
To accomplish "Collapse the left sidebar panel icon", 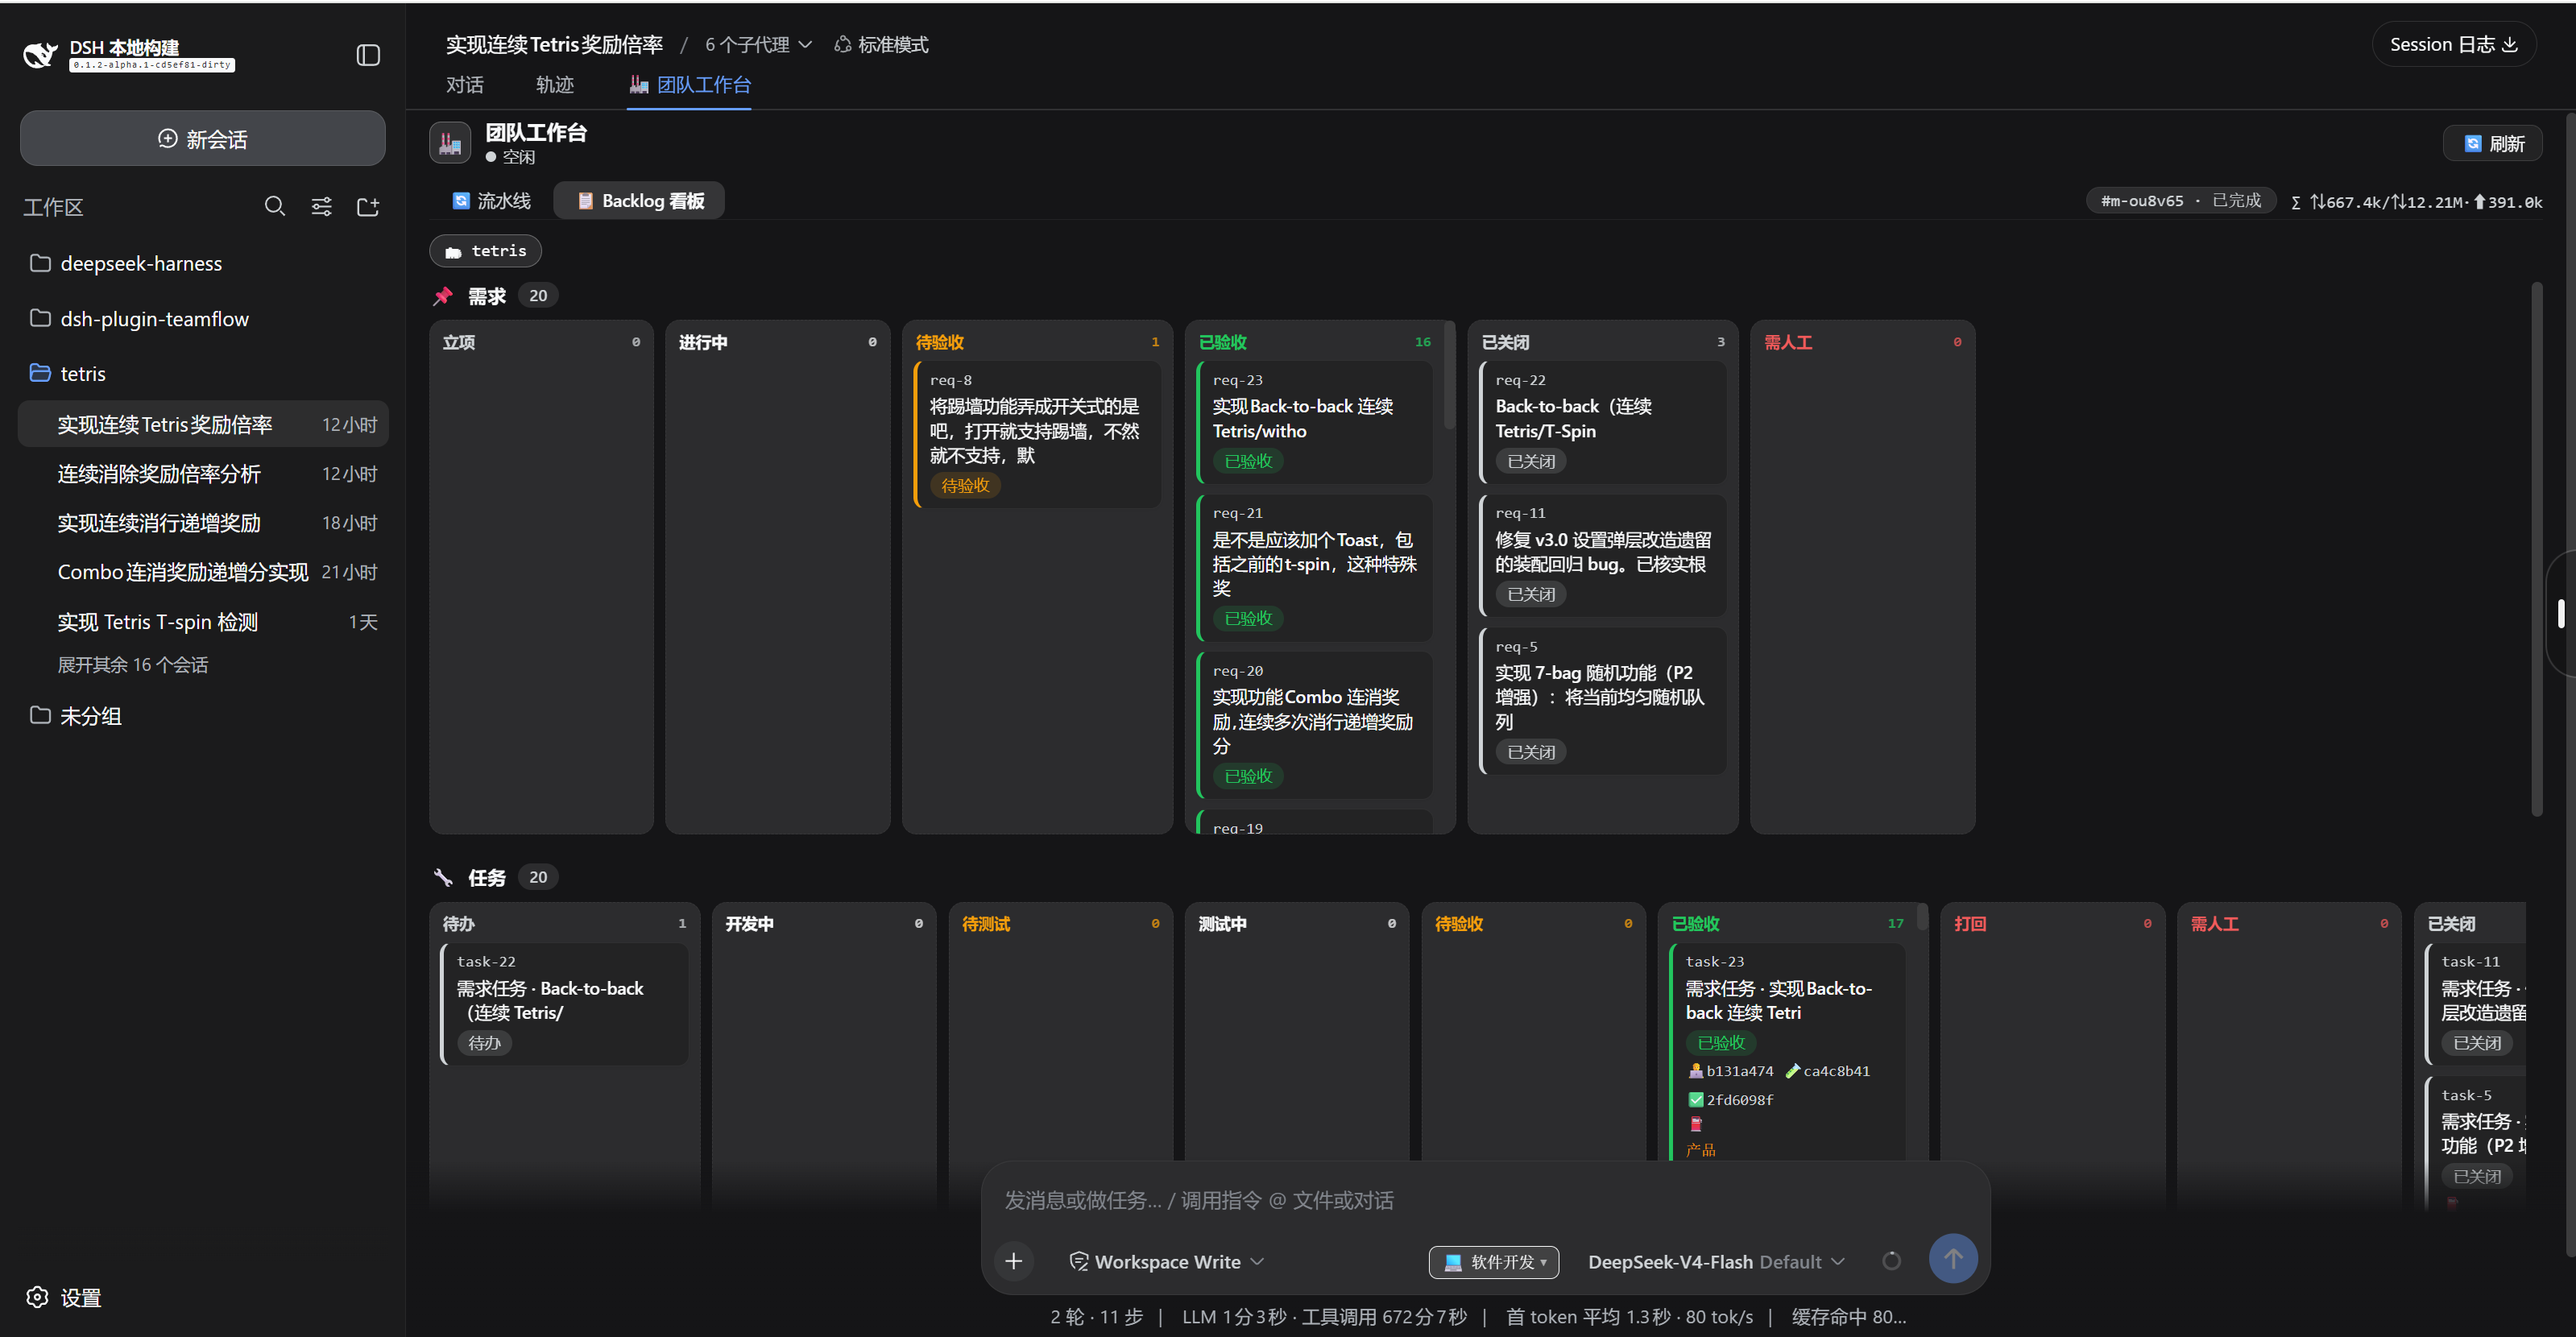I will point(368,55).
